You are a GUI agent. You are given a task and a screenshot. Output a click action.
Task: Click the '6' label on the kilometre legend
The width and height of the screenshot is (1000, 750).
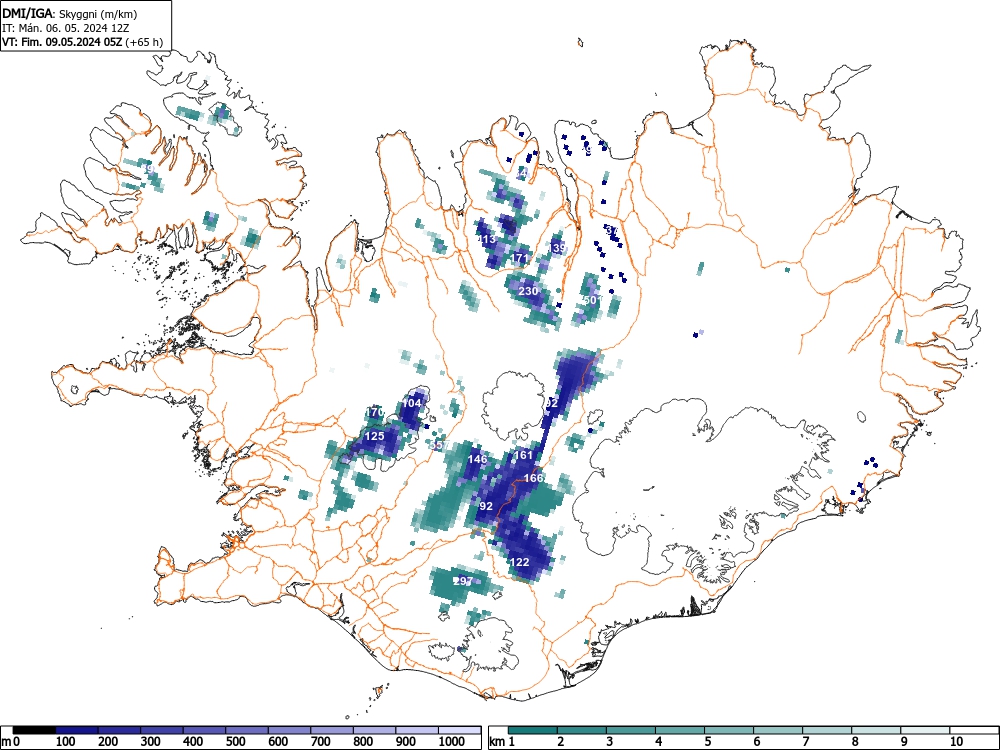[756, 742]
